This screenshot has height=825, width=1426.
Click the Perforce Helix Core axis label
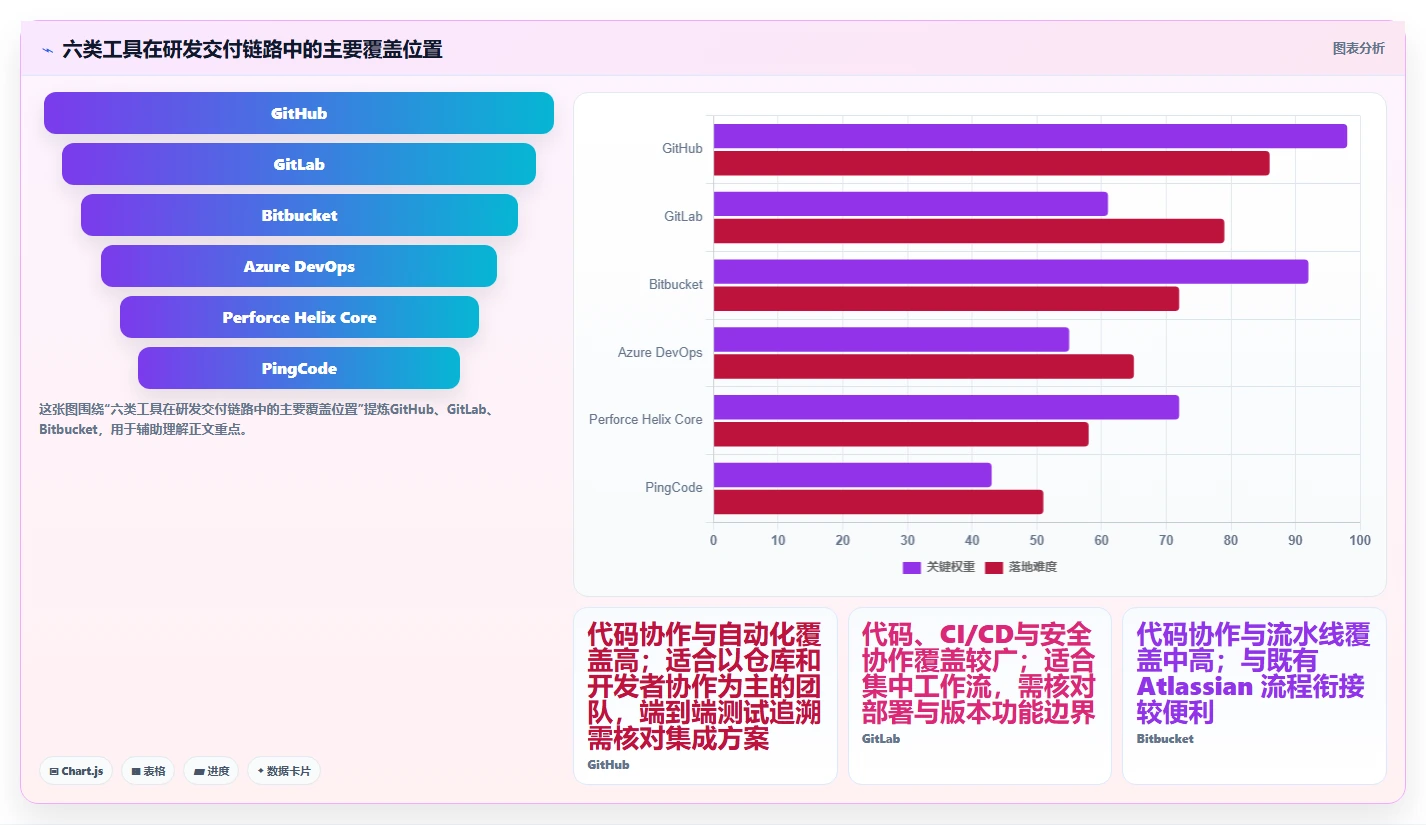pyautogui.click(x=646, y=419)
